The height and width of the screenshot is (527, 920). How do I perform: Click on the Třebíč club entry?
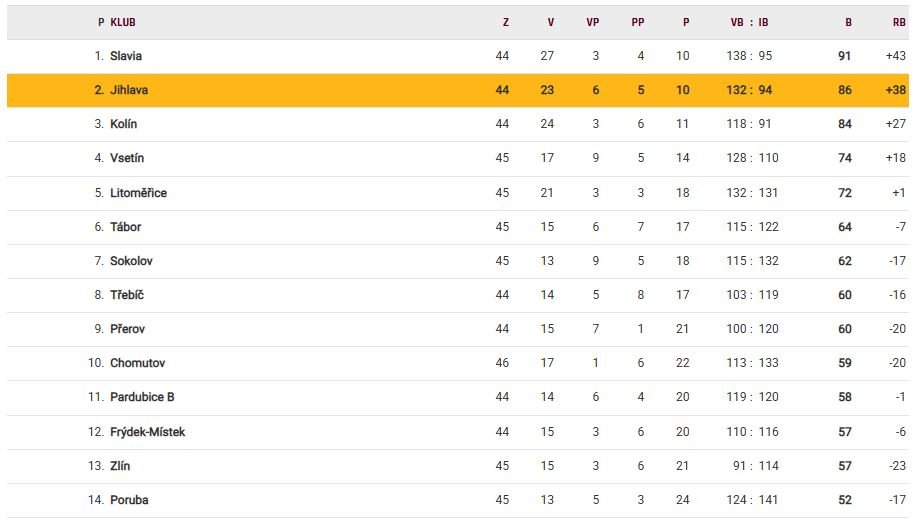[x=127, y=295]
